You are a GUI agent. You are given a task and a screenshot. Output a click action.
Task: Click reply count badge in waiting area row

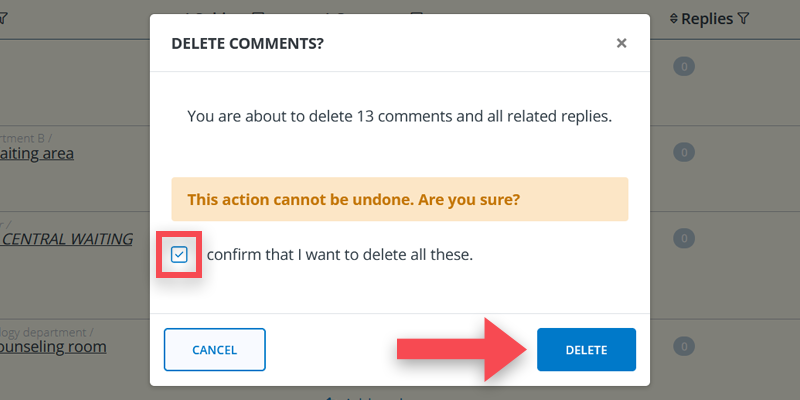[683, 153]
